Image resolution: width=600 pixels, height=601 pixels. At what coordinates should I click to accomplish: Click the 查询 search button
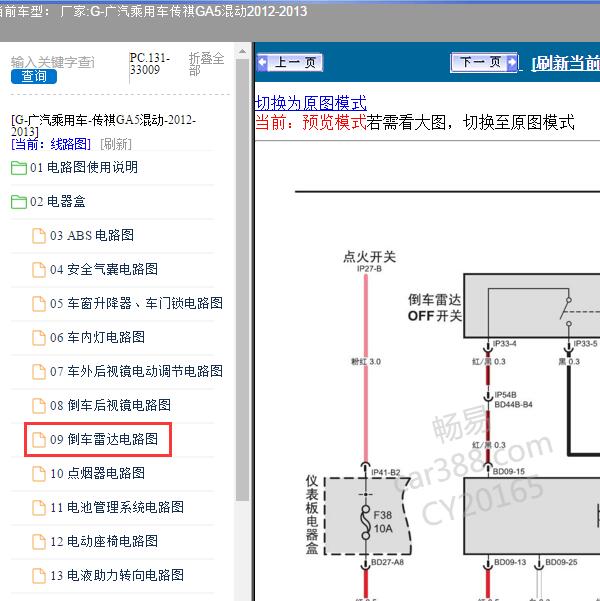34,76
